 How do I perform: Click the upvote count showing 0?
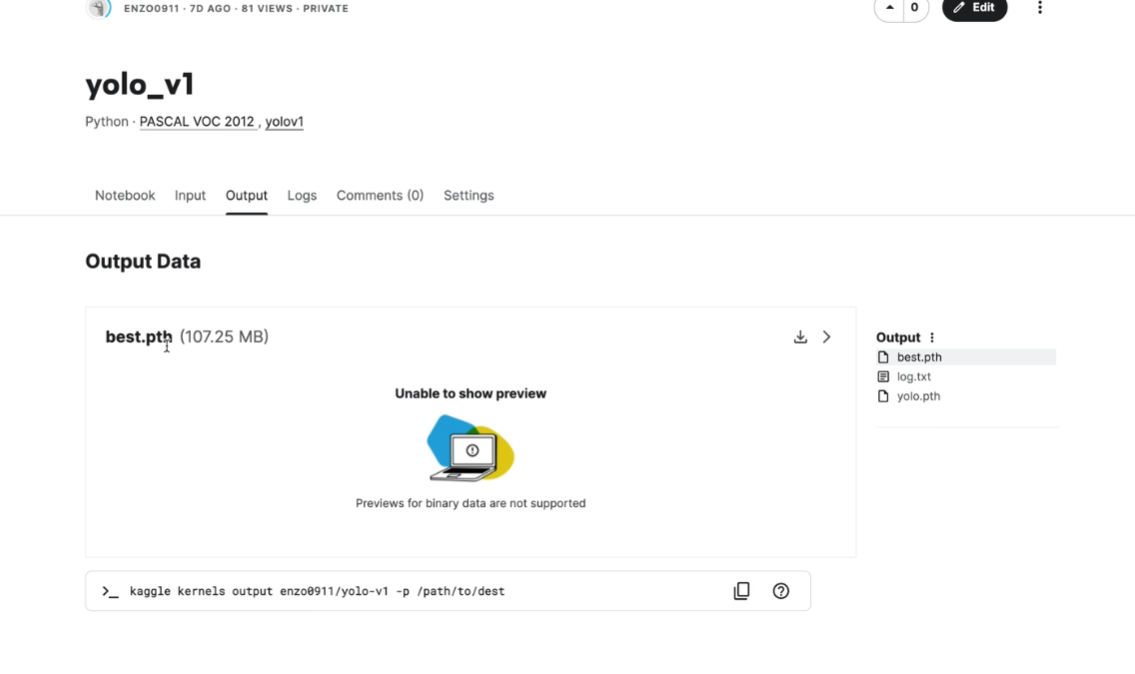[x=915, y=7]
